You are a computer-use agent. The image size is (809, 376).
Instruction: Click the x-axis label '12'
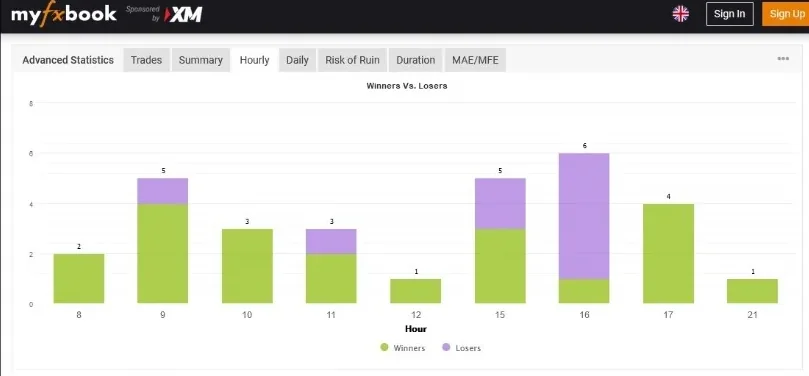point(416,315)
